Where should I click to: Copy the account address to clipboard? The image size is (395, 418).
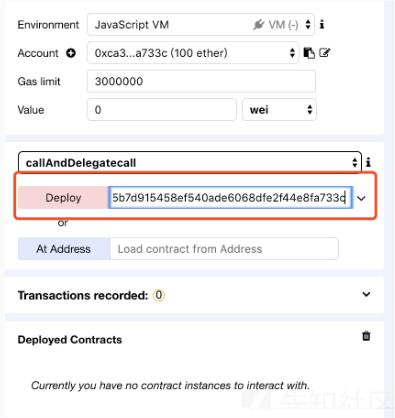309,53
